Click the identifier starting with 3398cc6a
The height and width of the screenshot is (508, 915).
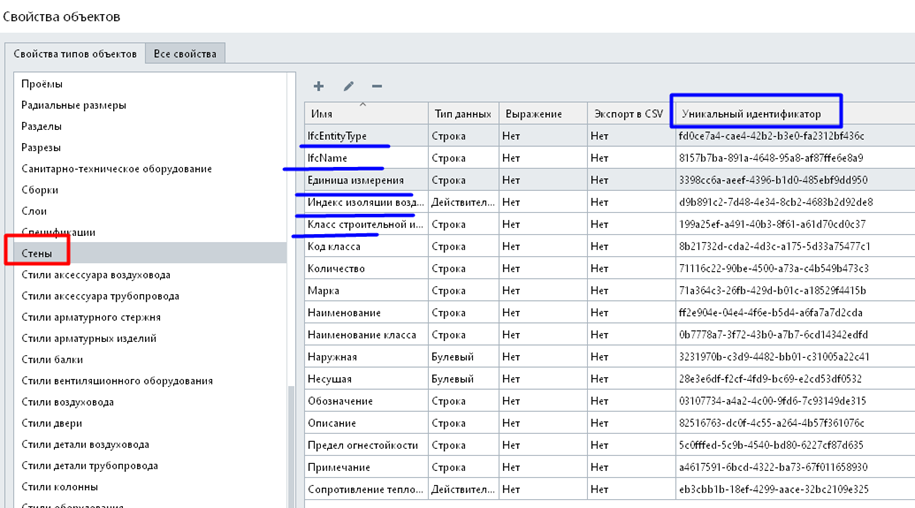[773, 180]
